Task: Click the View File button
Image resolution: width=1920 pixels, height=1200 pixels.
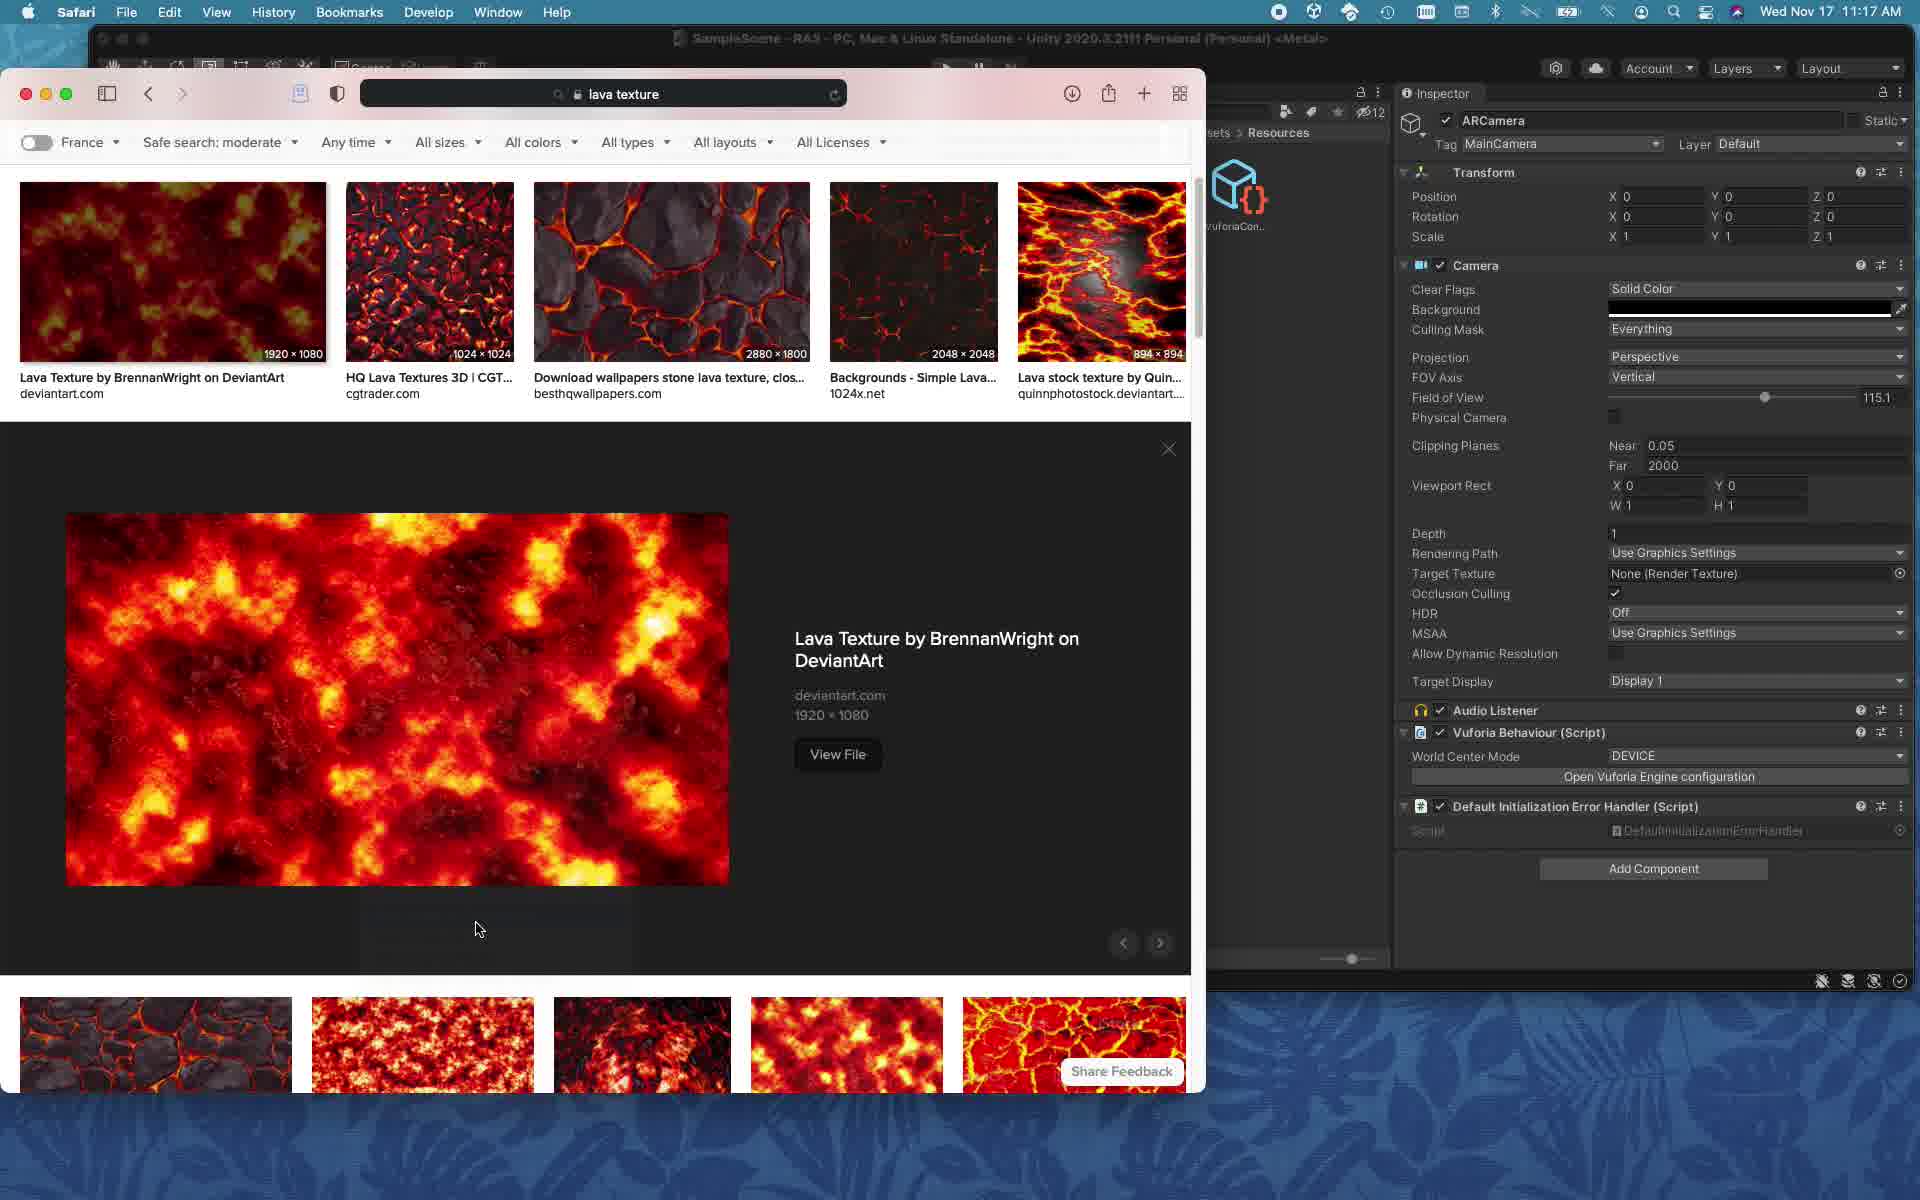Action: pos(838,755)
